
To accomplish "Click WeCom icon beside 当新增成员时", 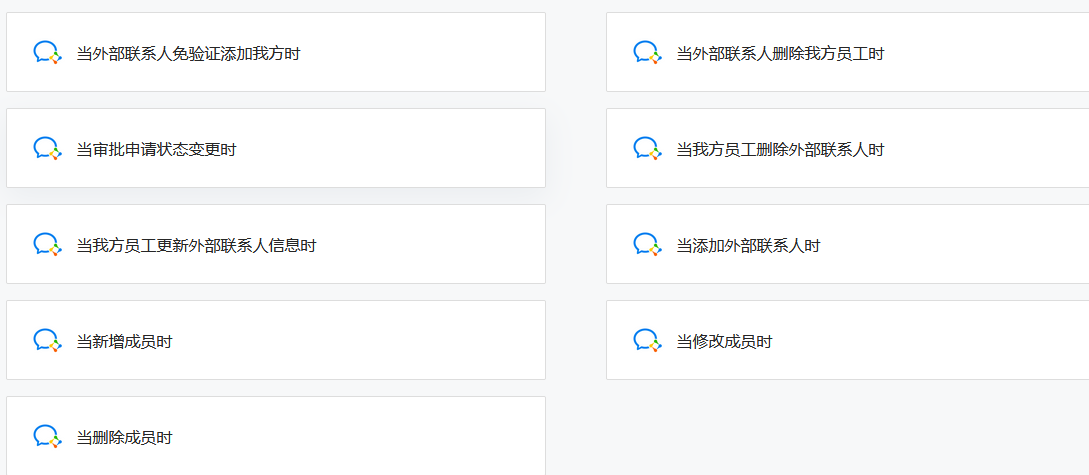I will pyautogui.click(x=48, y=340).
